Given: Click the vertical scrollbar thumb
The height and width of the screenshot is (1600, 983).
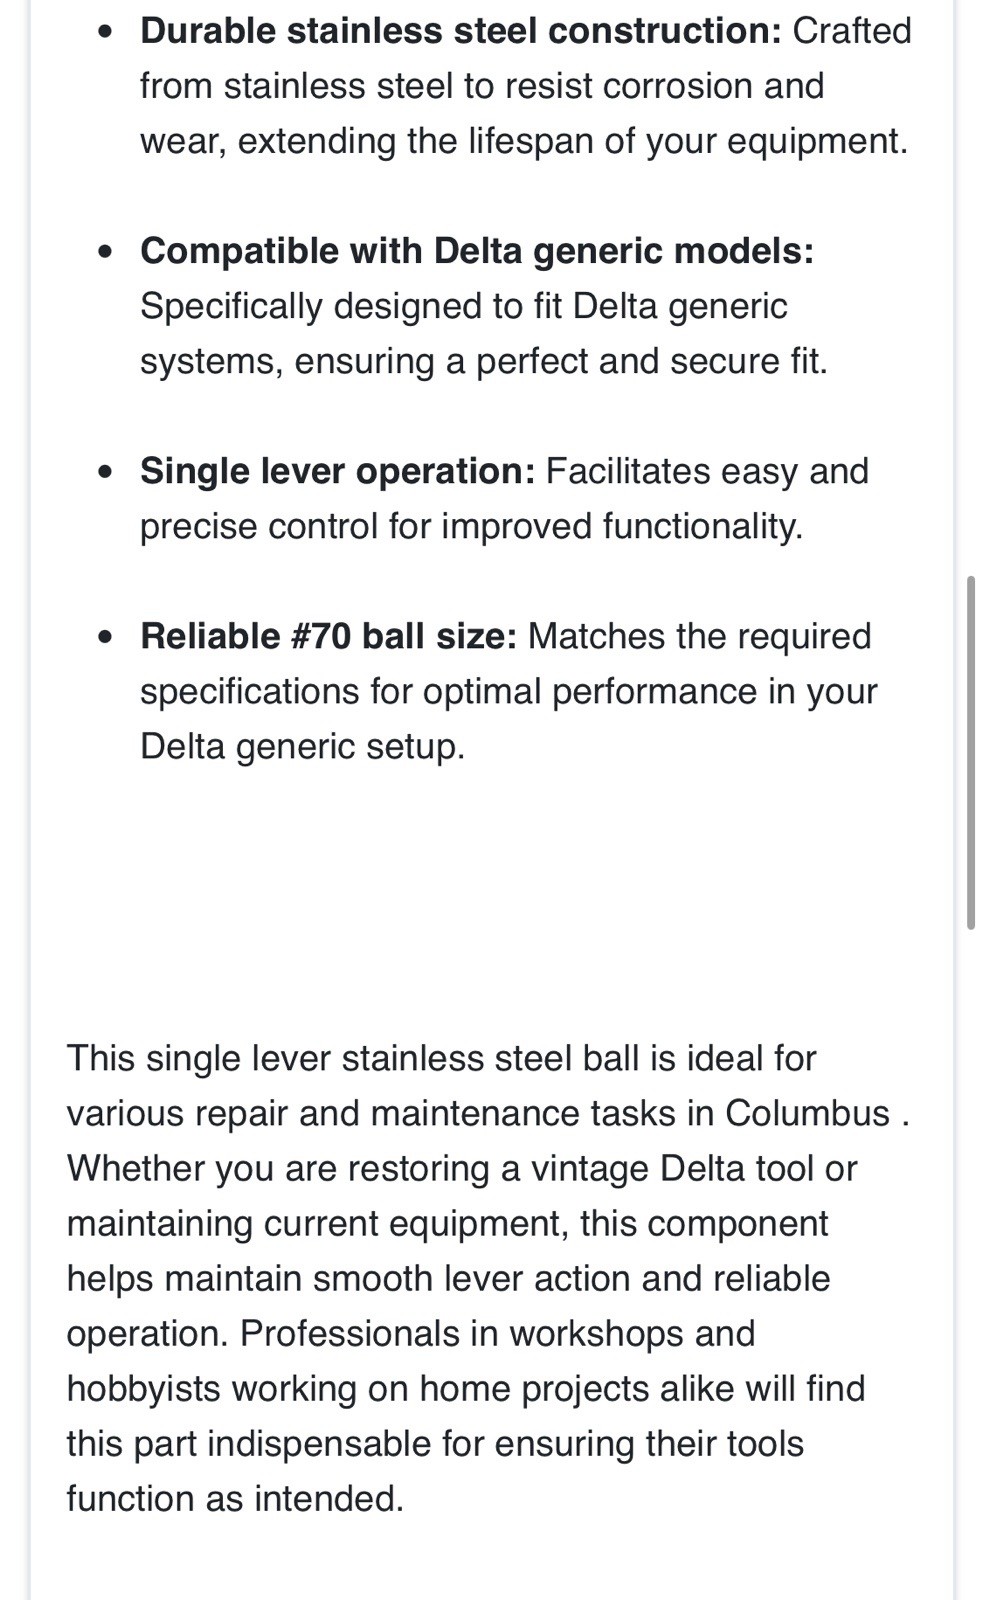Looking at the screenshot, I should [x=970, y=753].
